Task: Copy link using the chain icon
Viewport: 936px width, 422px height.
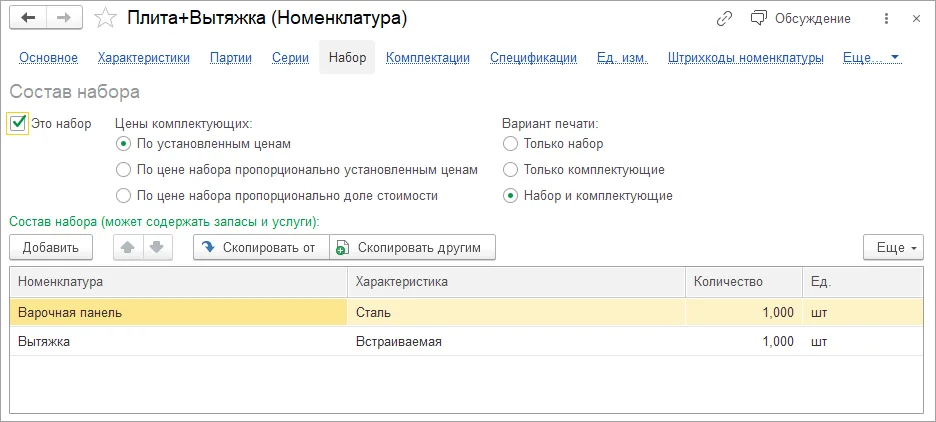Action: point(724,19)
